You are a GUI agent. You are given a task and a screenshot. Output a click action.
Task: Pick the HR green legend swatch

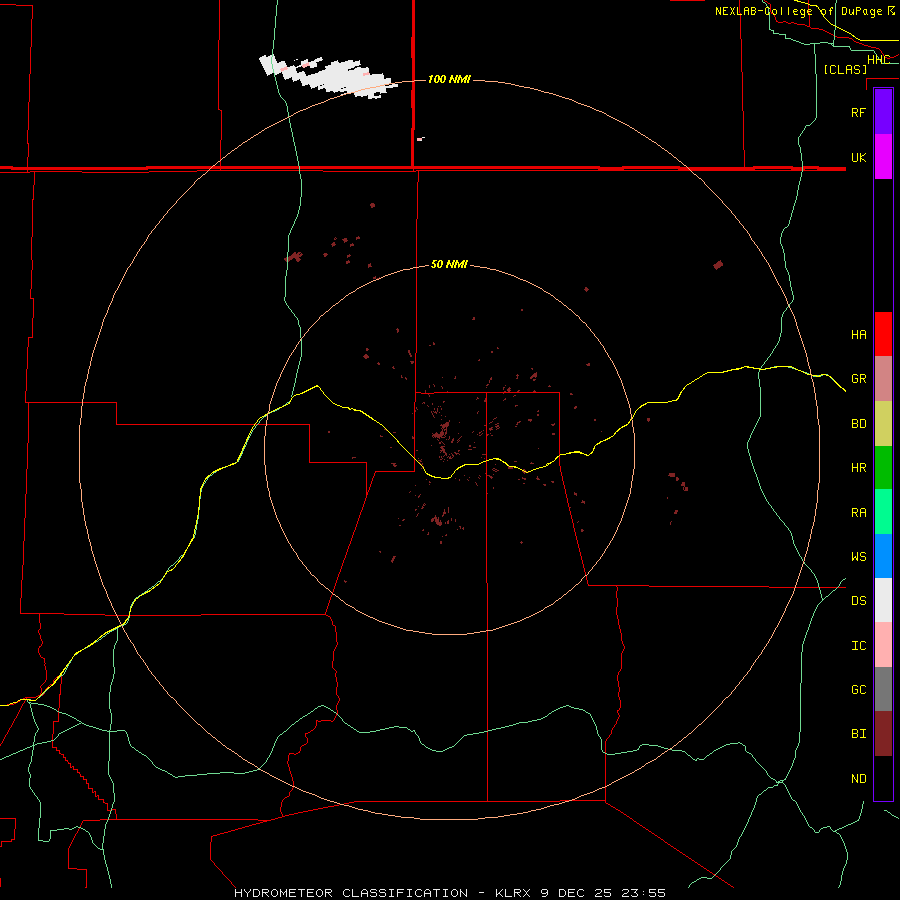coord(883,468)
